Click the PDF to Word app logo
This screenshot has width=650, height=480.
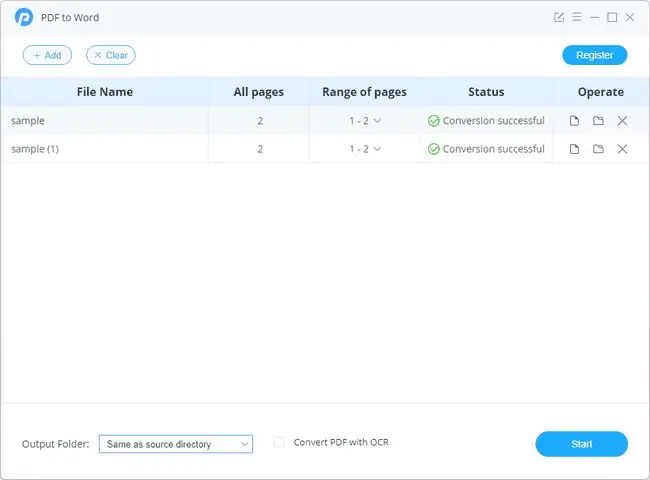24,17
